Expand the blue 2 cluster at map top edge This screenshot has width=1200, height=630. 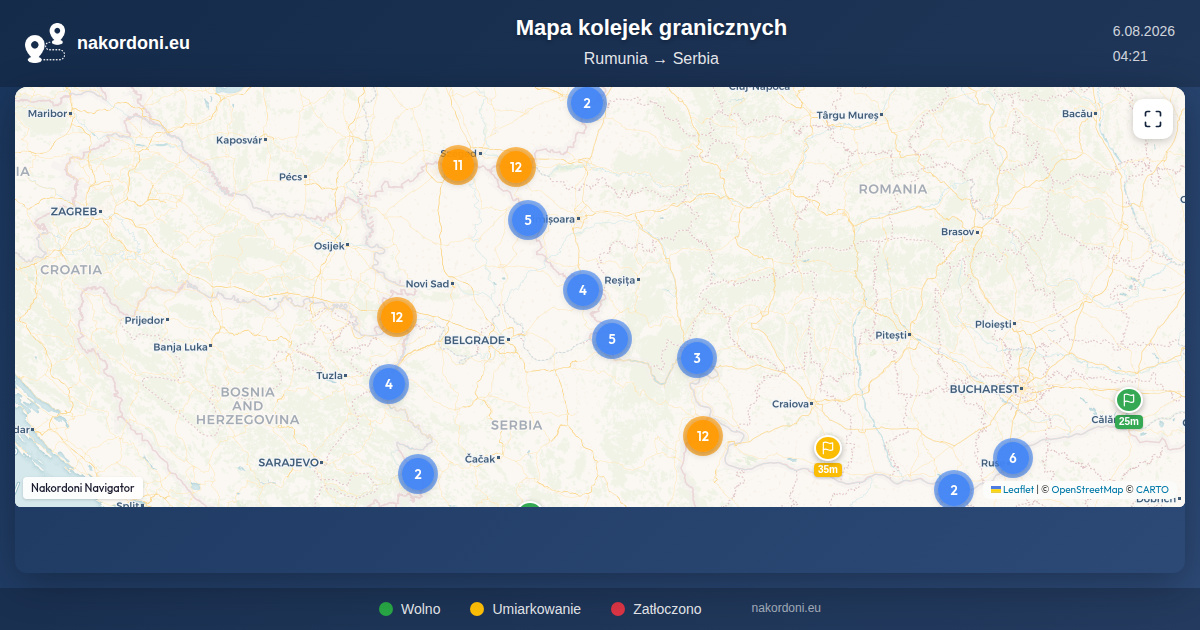587,103
